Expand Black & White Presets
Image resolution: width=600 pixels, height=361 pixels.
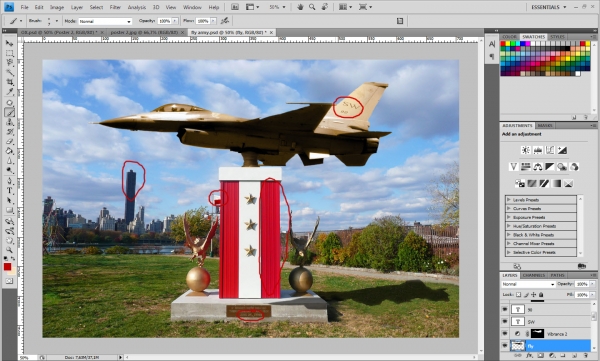[x=509, y=235]
